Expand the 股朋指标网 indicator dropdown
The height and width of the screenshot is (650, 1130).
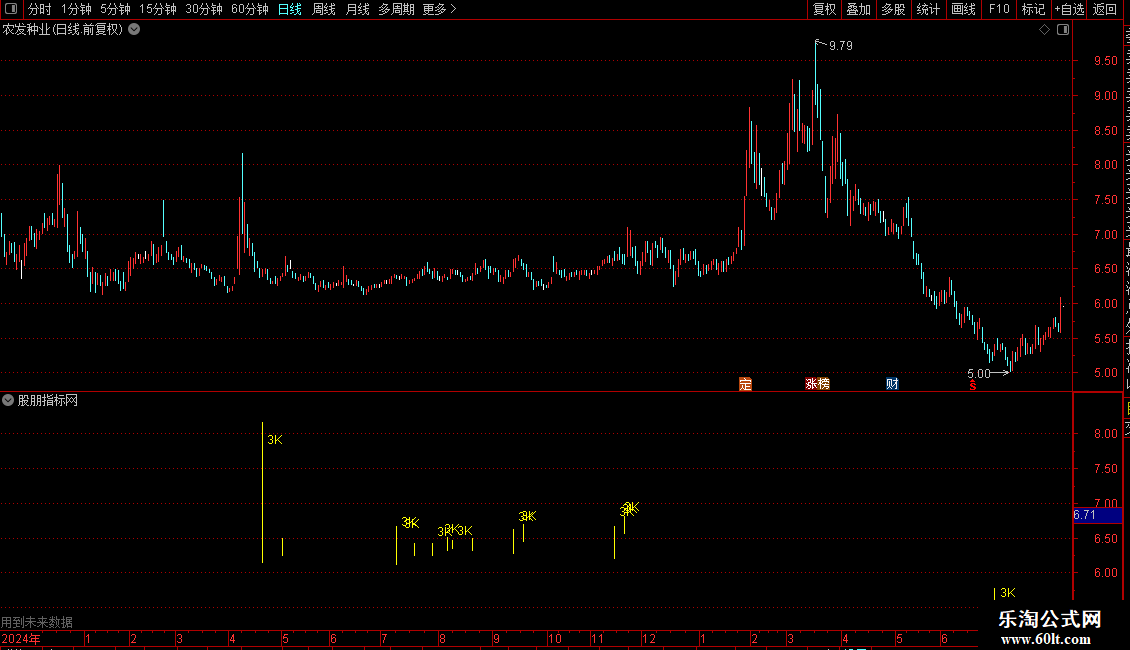point(8,400)
